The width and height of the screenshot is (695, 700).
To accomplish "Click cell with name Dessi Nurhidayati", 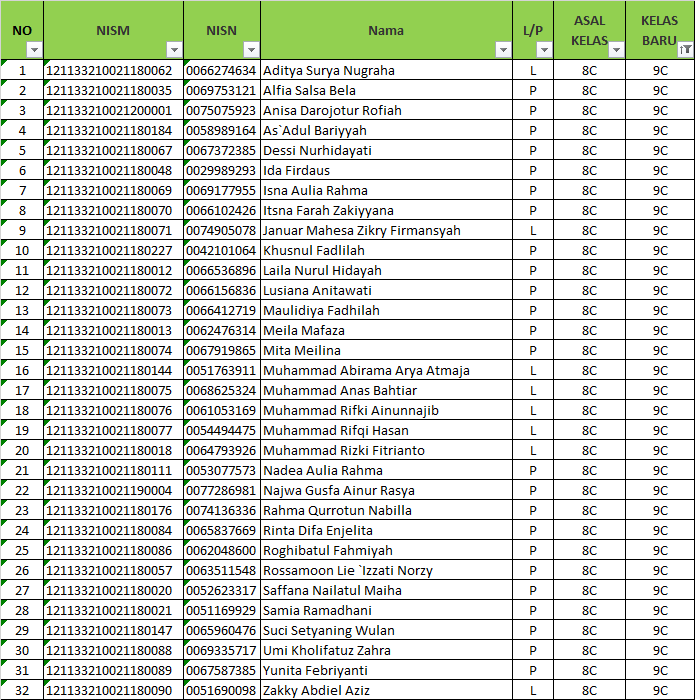I will (x=386, y=150).
